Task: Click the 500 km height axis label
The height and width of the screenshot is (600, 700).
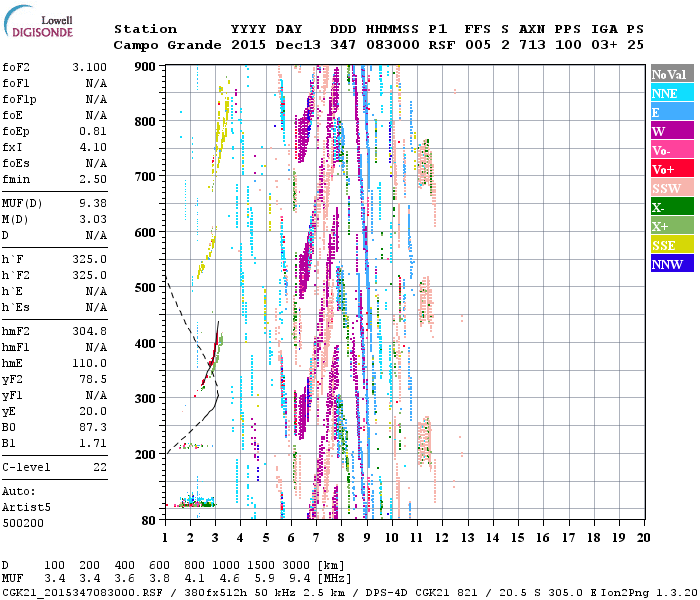Action: click(145, 288)
